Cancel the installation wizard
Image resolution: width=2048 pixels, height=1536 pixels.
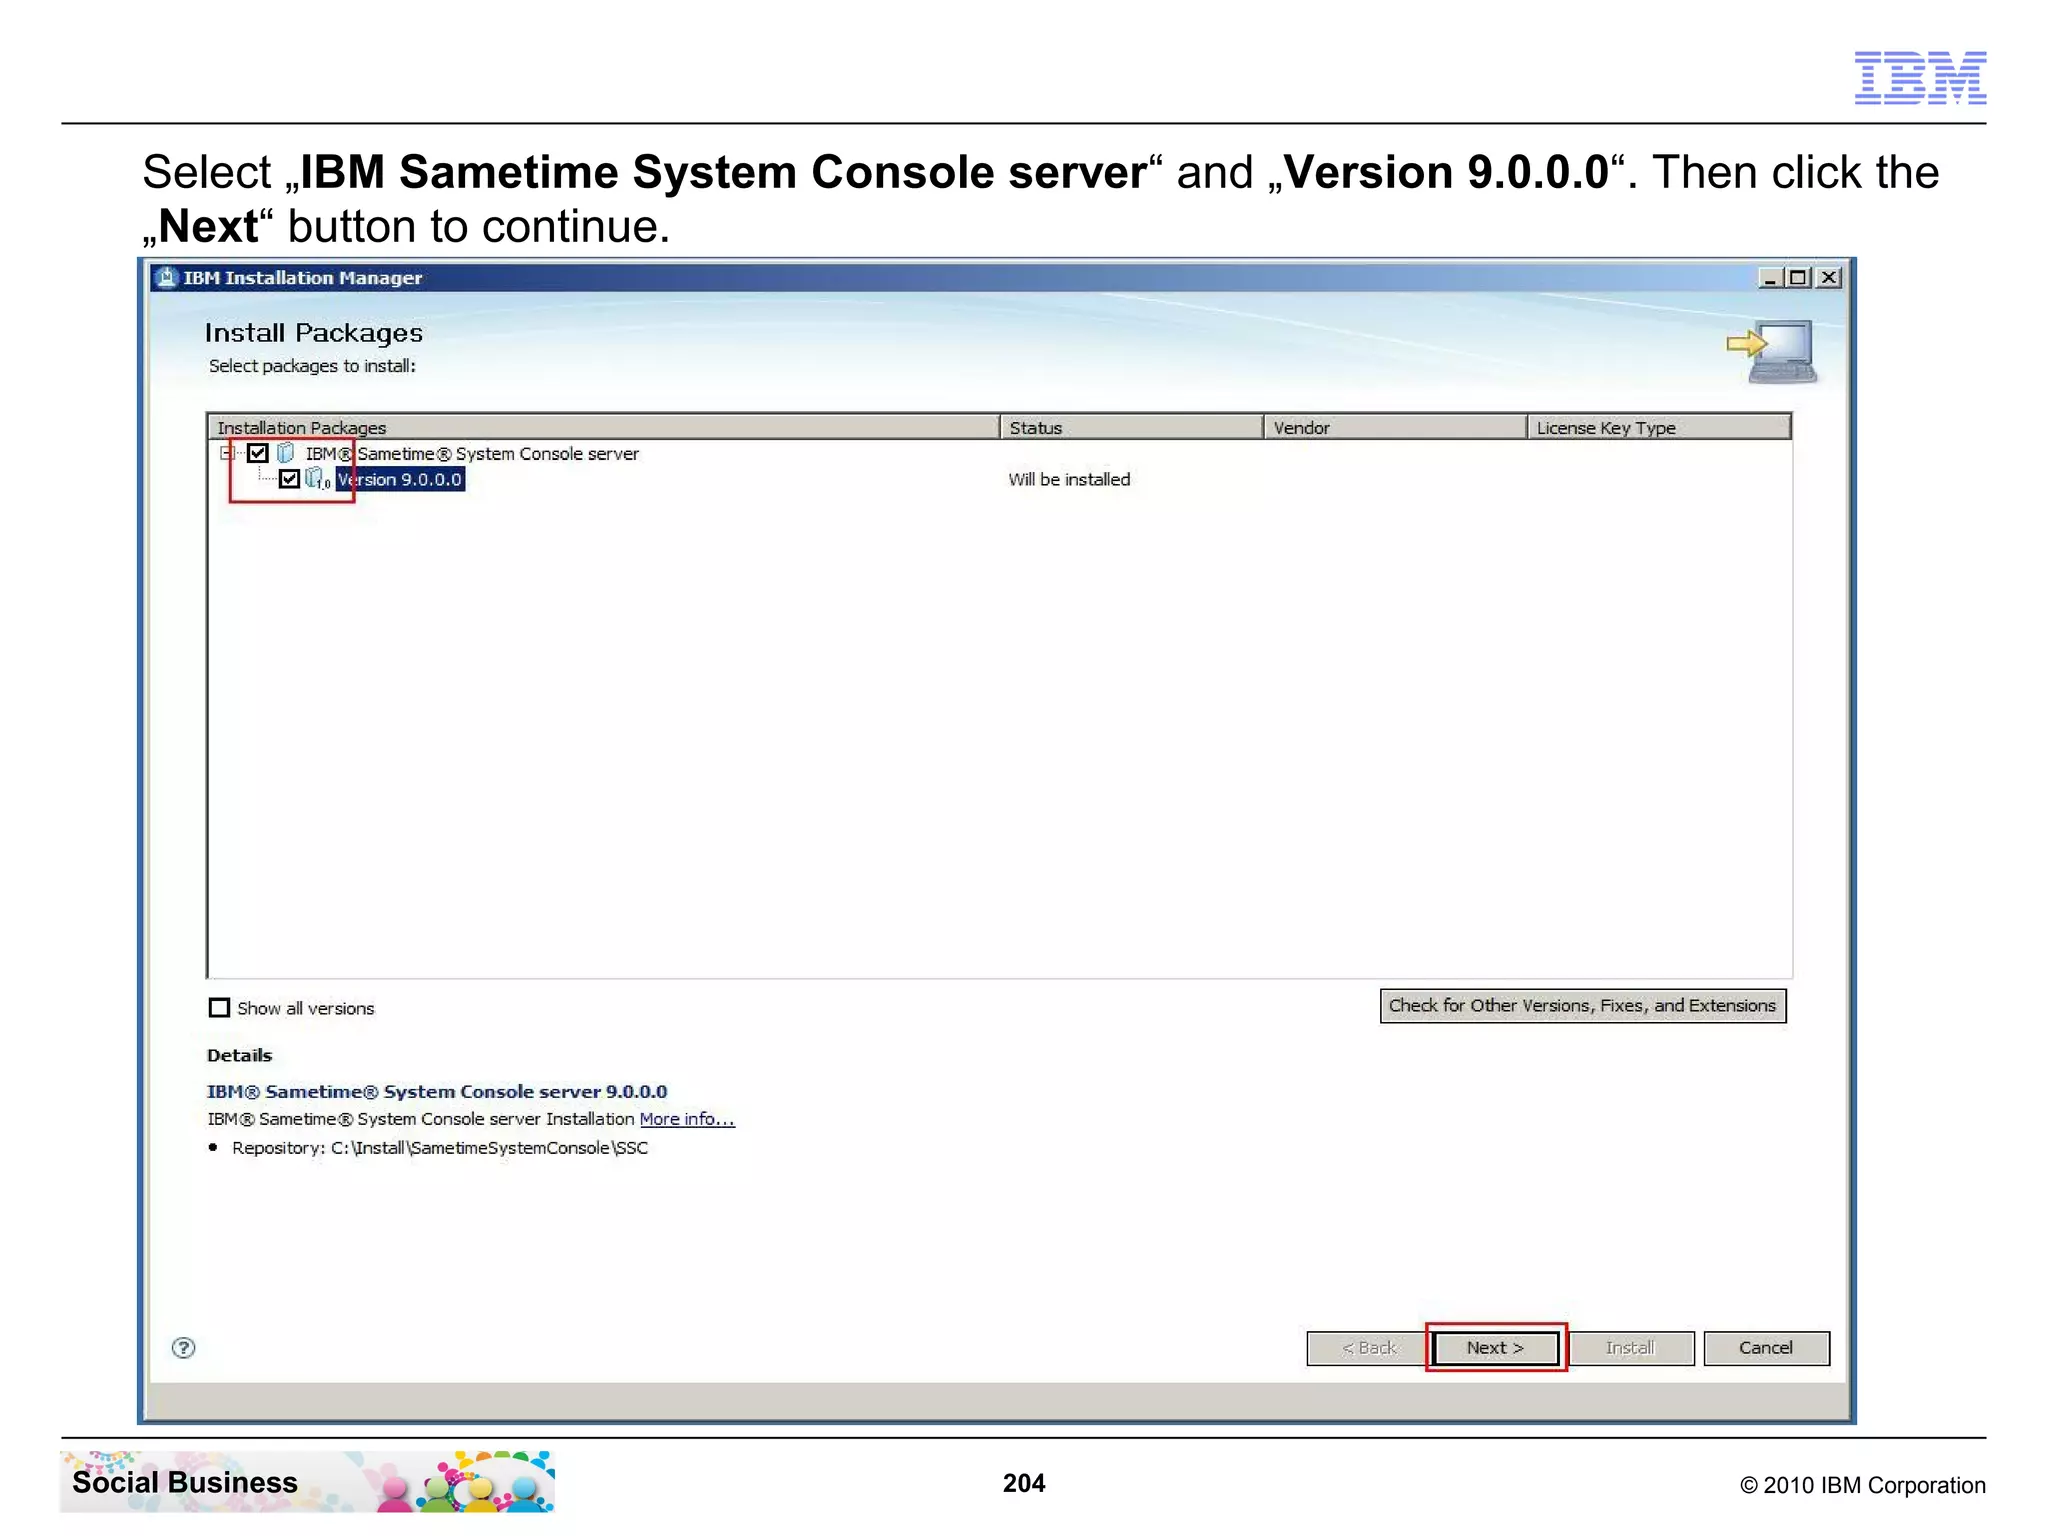(1766, 1347)
